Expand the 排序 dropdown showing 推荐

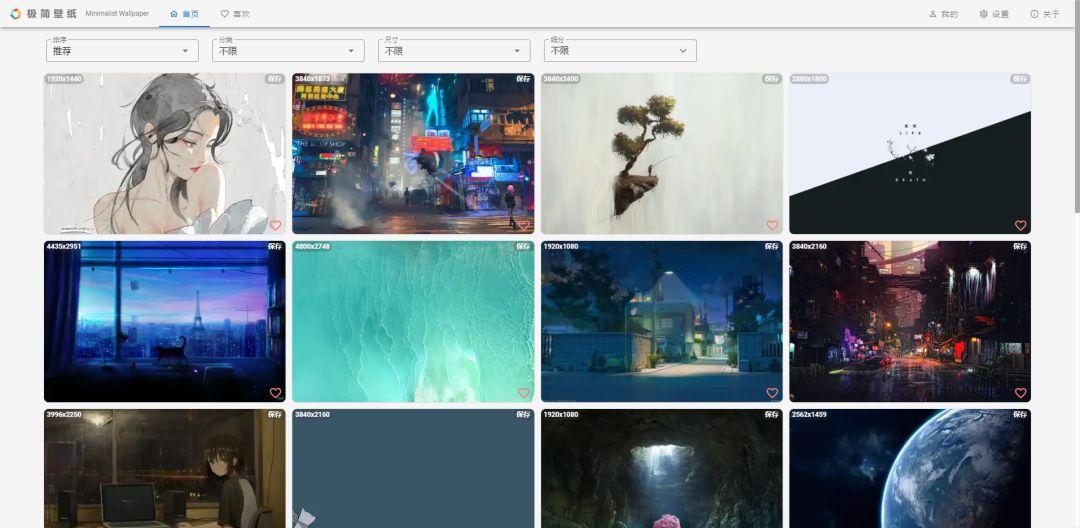click(123, 50)
